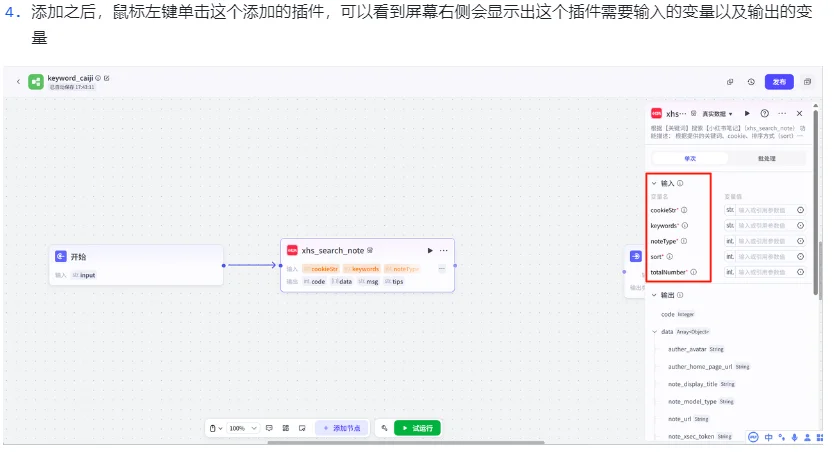Click info icon beside cookieStr

tap(684, 210)
